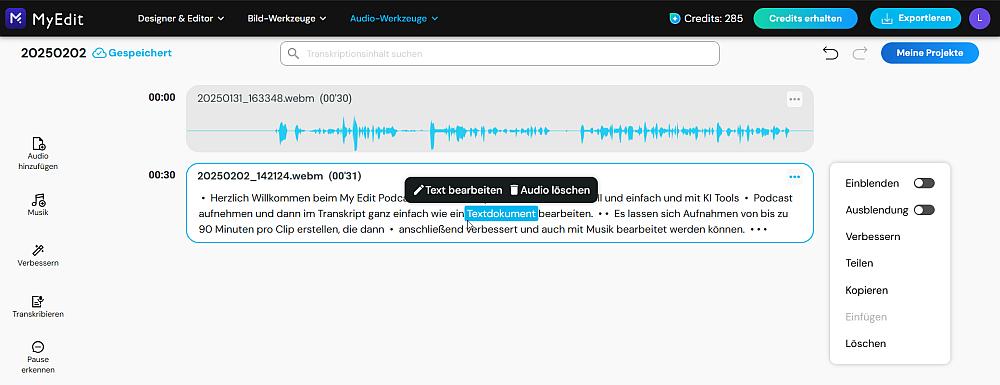Expand Bild-Werkzeuge menu
Viewport: 1000px width, 385px height.
point(287,18)
